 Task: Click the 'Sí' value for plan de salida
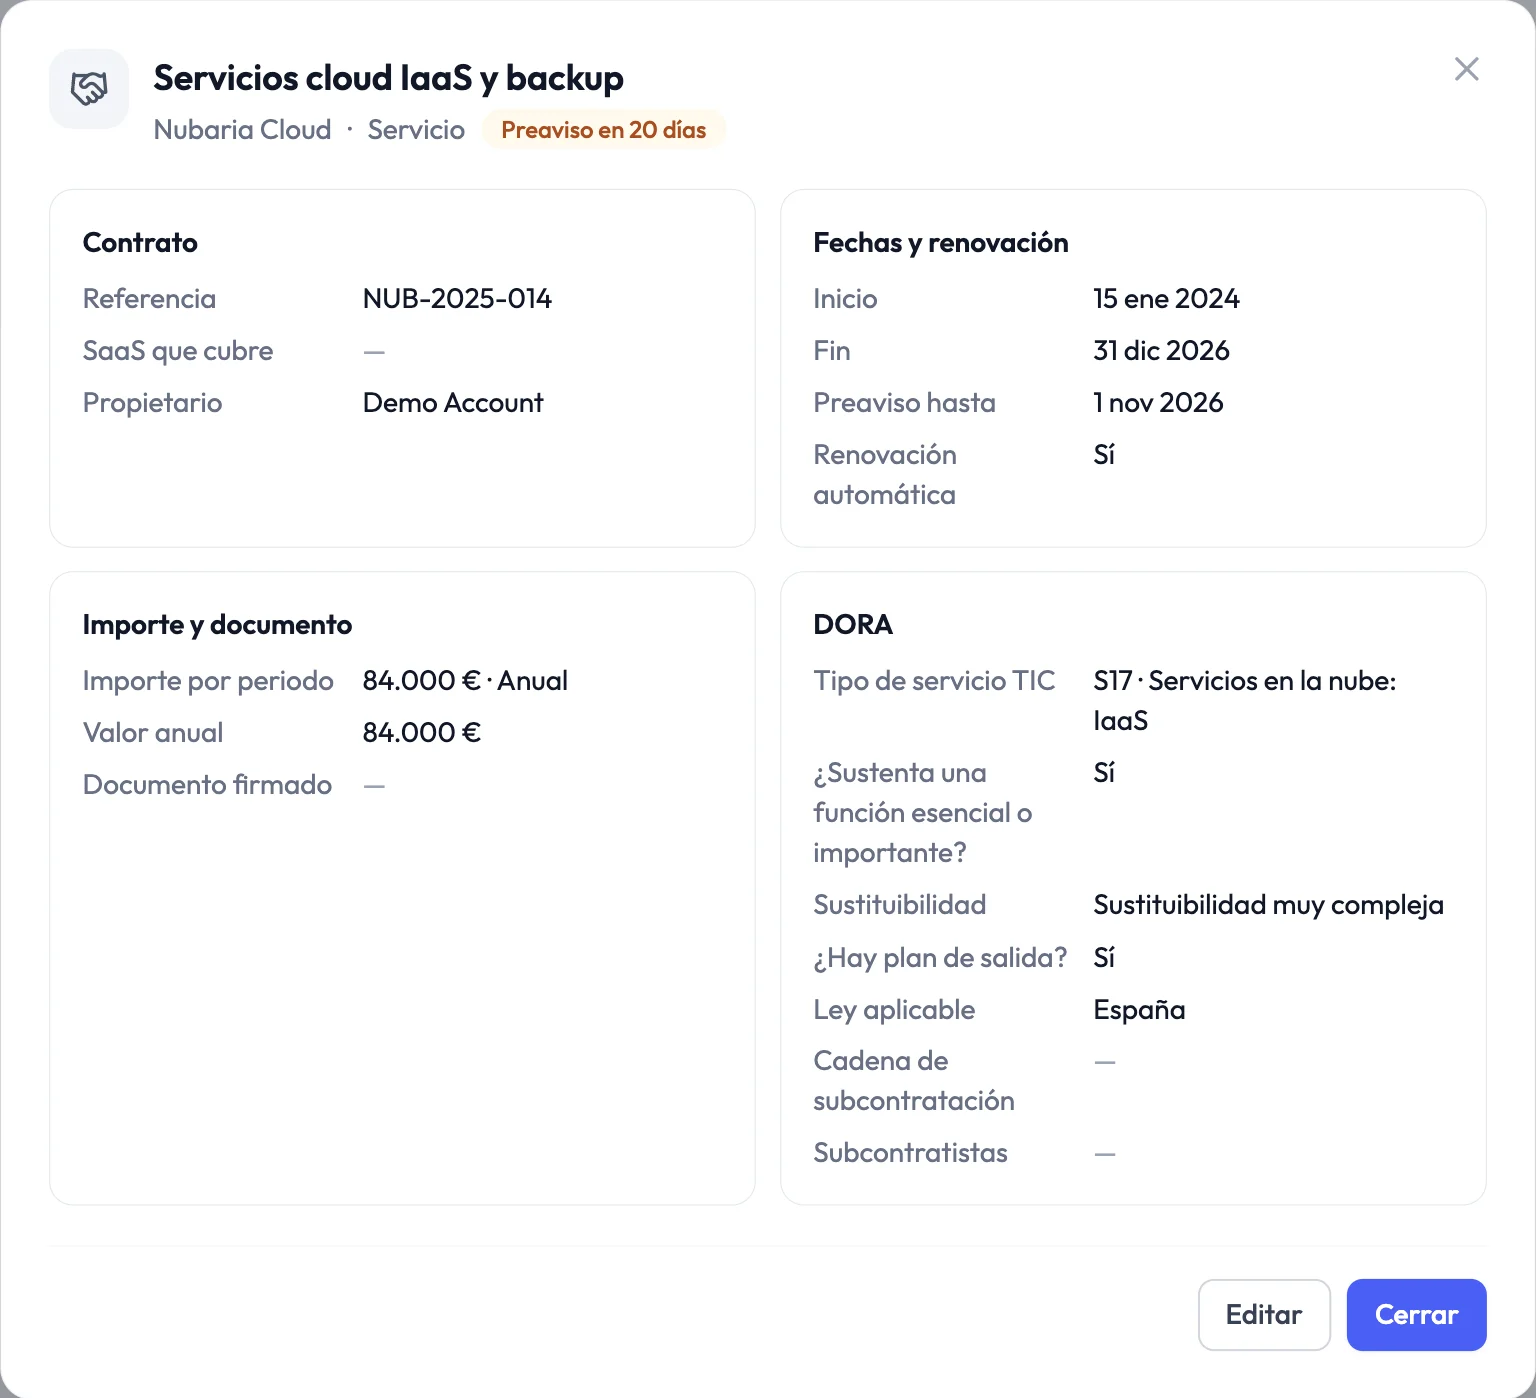point(1104,958)
